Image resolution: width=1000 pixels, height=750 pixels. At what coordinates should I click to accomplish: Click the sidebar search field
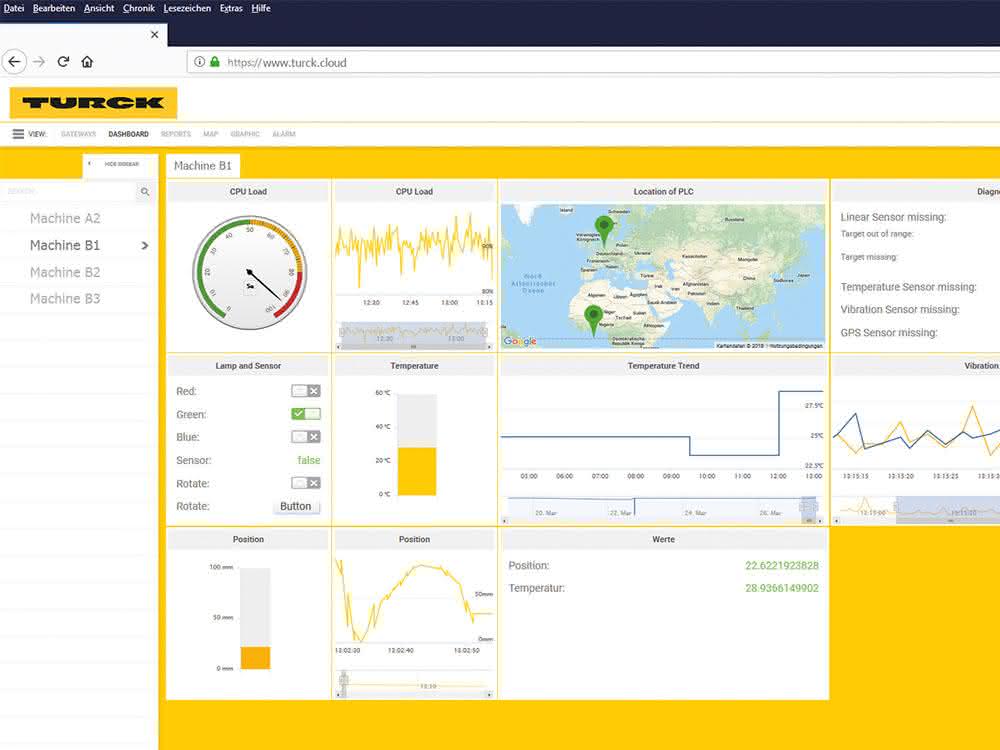[68, 191]
